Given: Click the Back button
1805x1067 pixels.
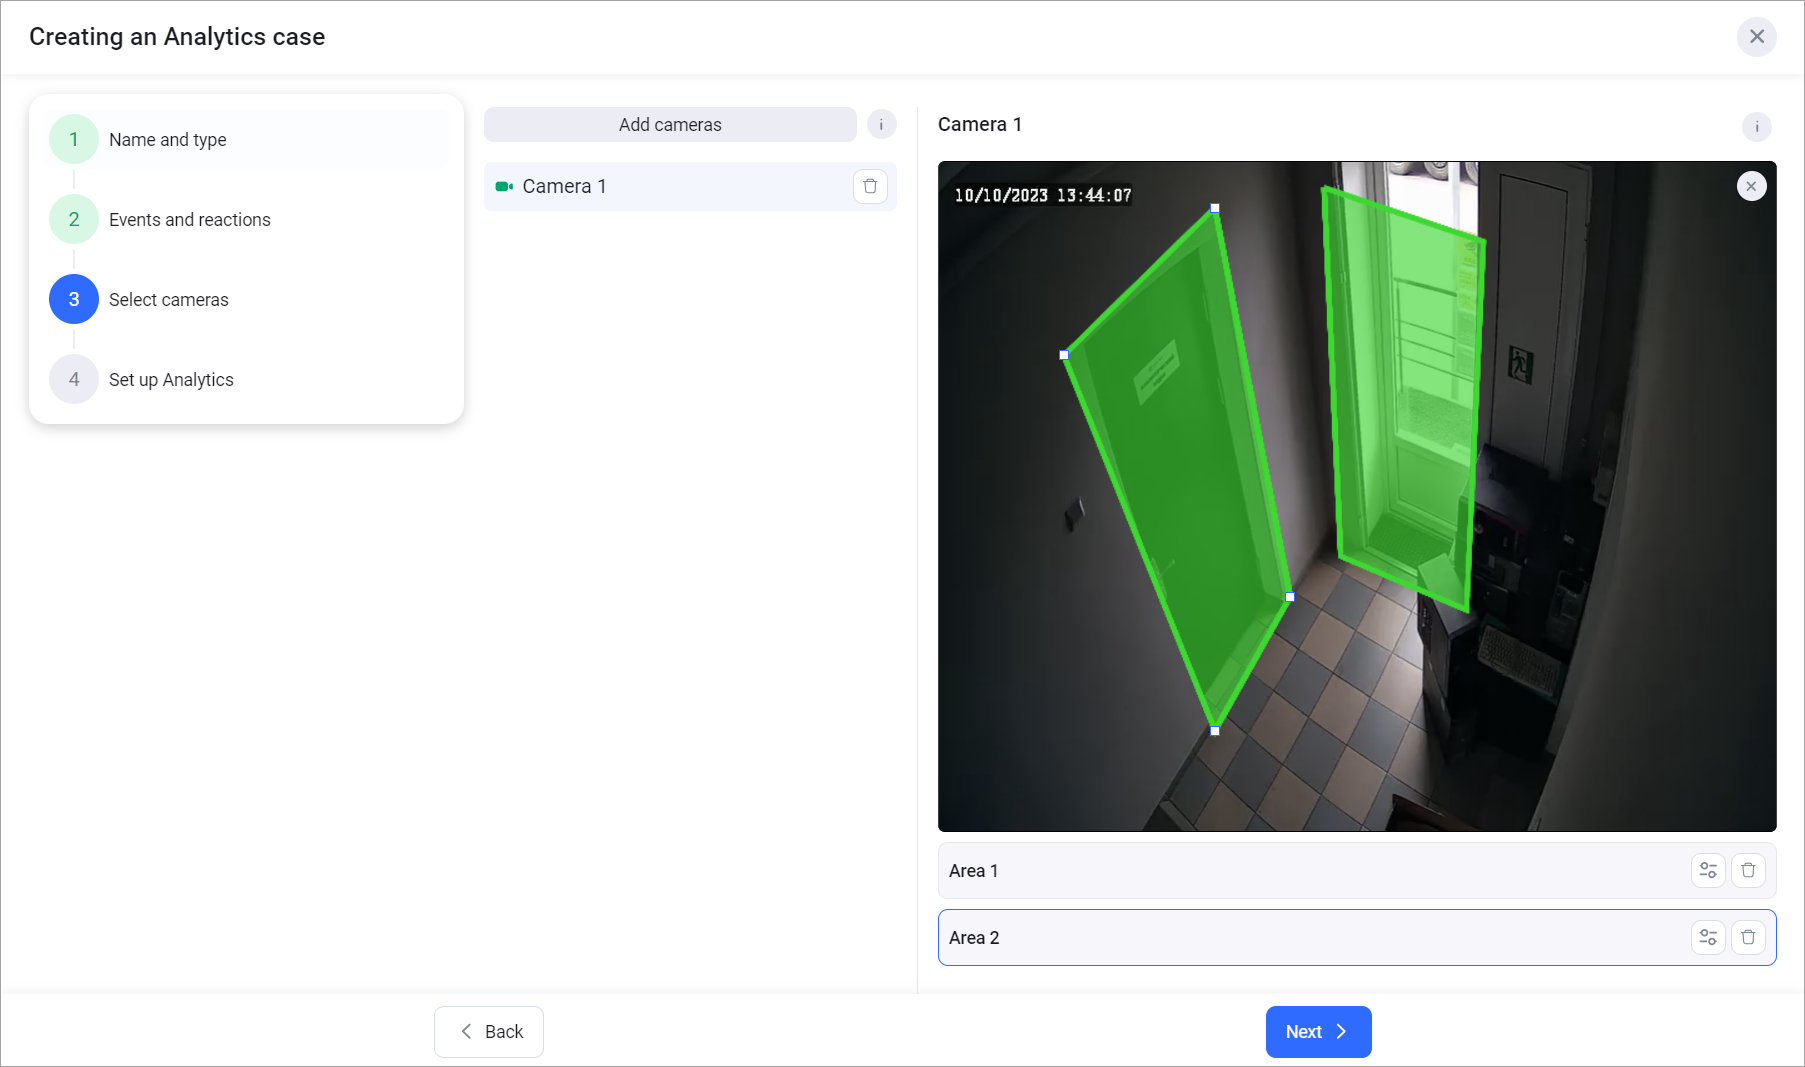Looking at the screenshot, I should (x=489, y=1032).
